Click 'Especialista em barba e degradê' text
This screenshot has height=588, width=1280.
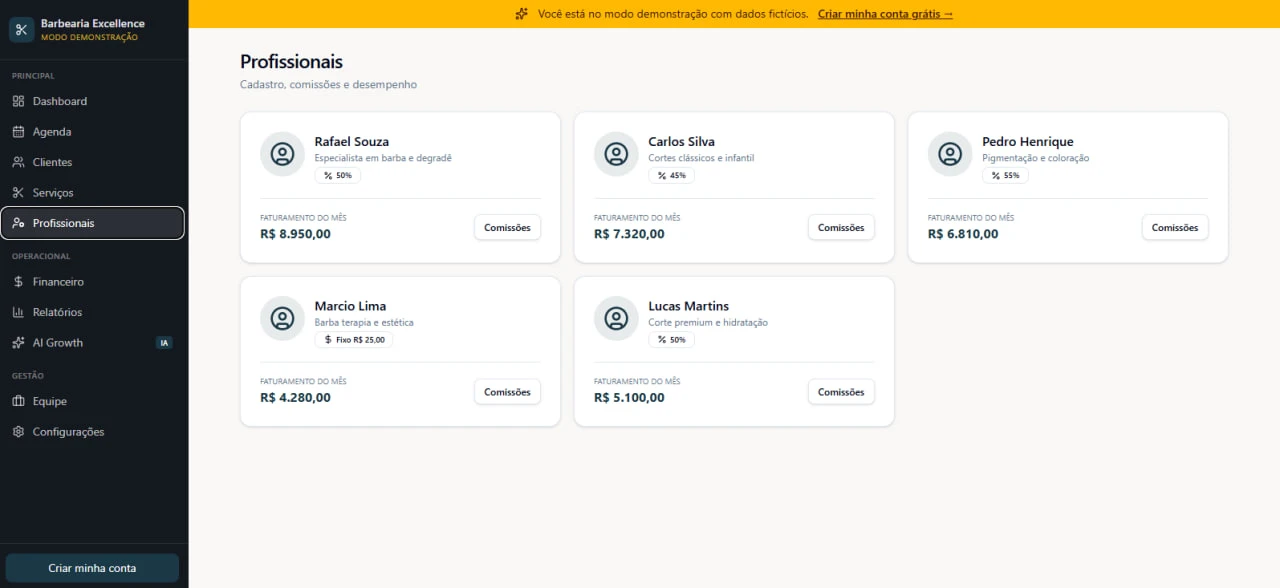(383, 158)
